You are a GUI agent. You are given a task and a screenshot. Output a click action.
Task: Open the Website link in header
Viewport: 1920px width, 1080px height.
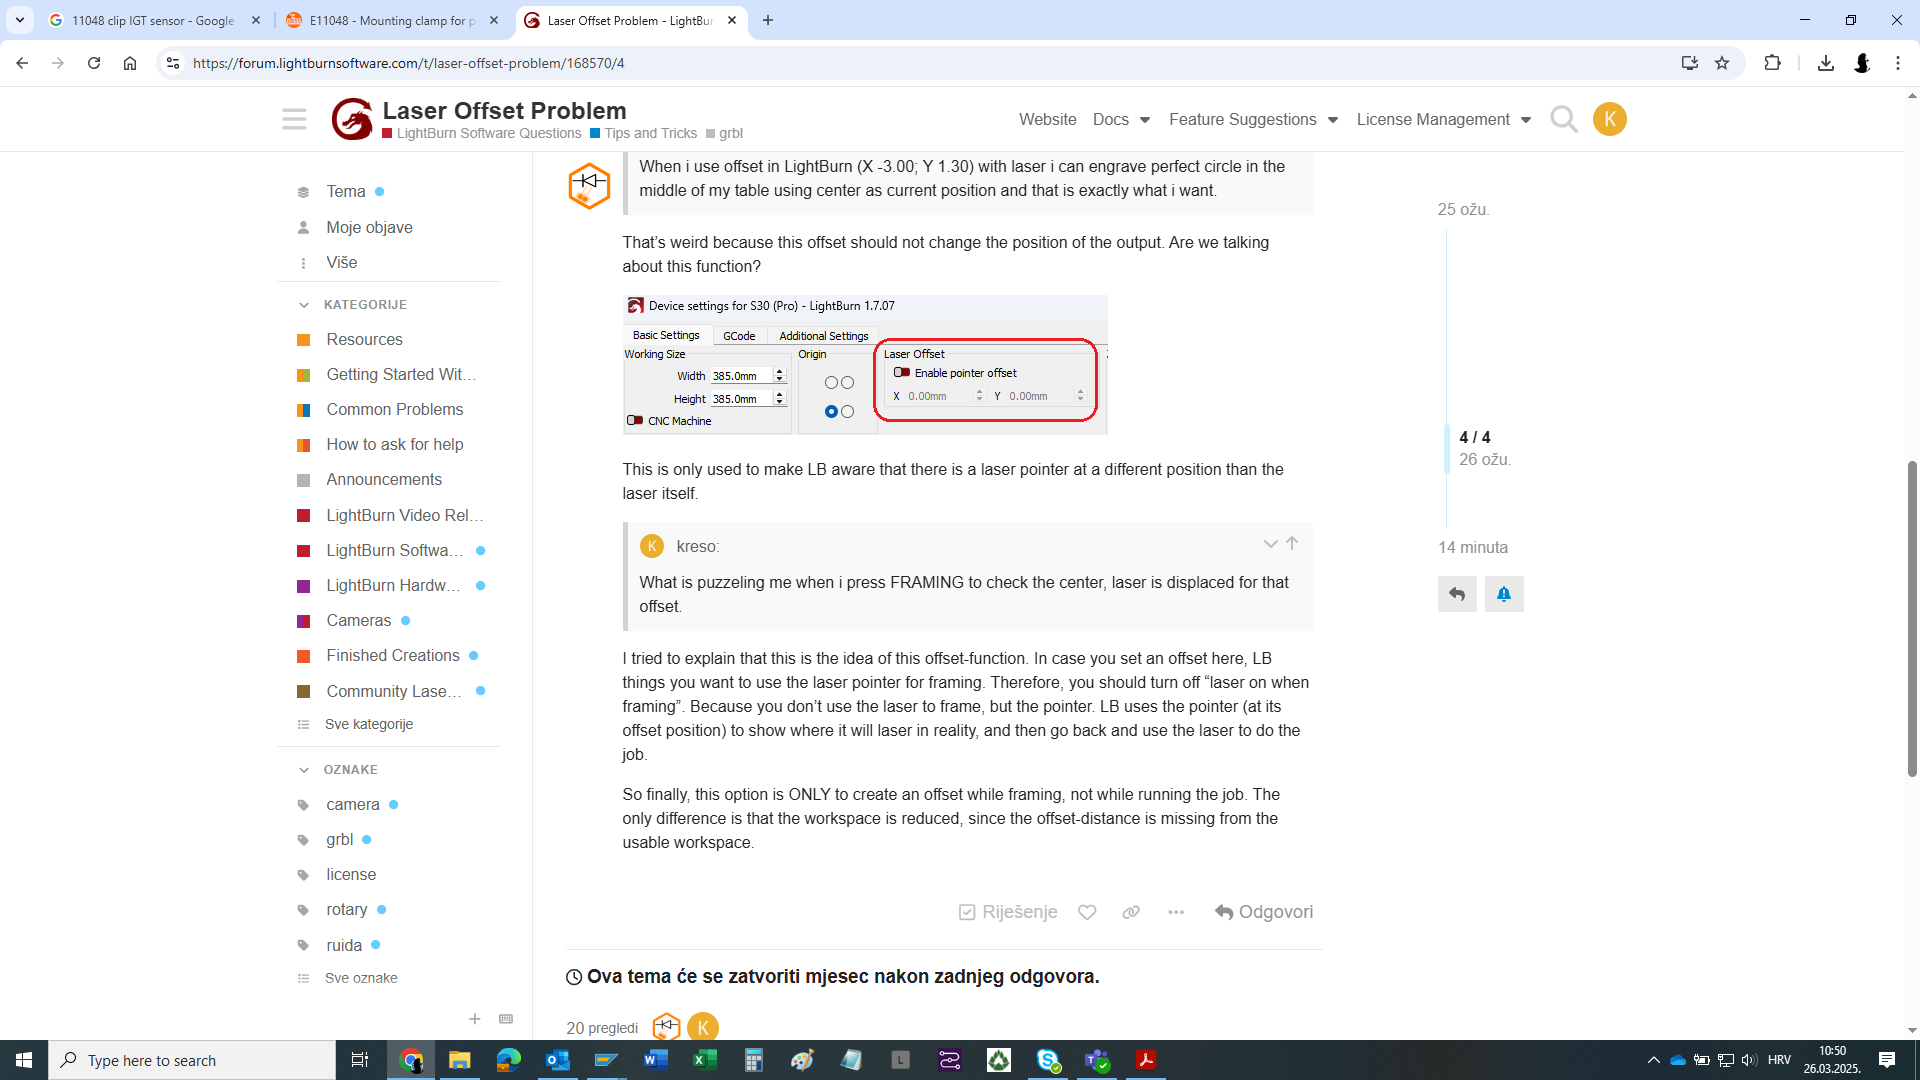(x=1047, y=119)
